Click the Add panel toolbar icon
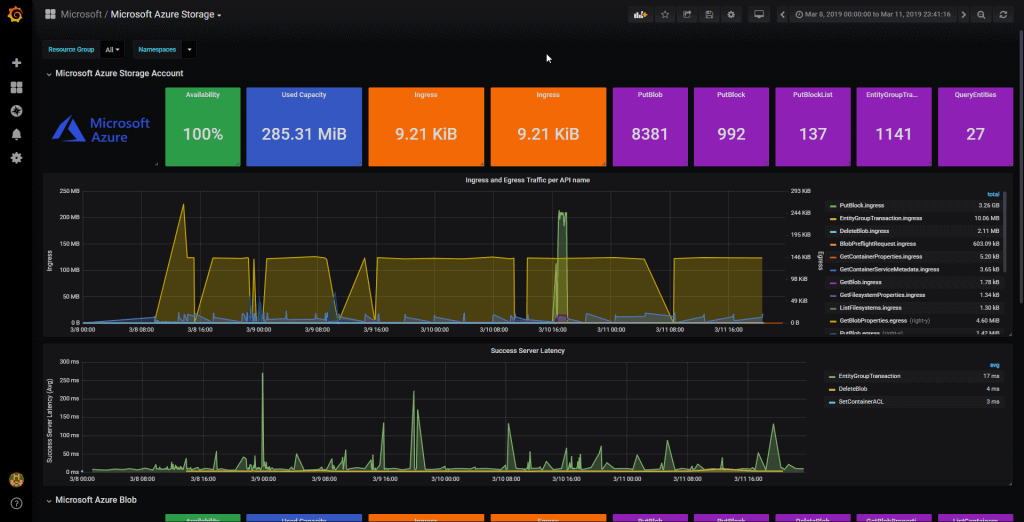The width and height of the screenshot is (1024, 522). [641, 14]
